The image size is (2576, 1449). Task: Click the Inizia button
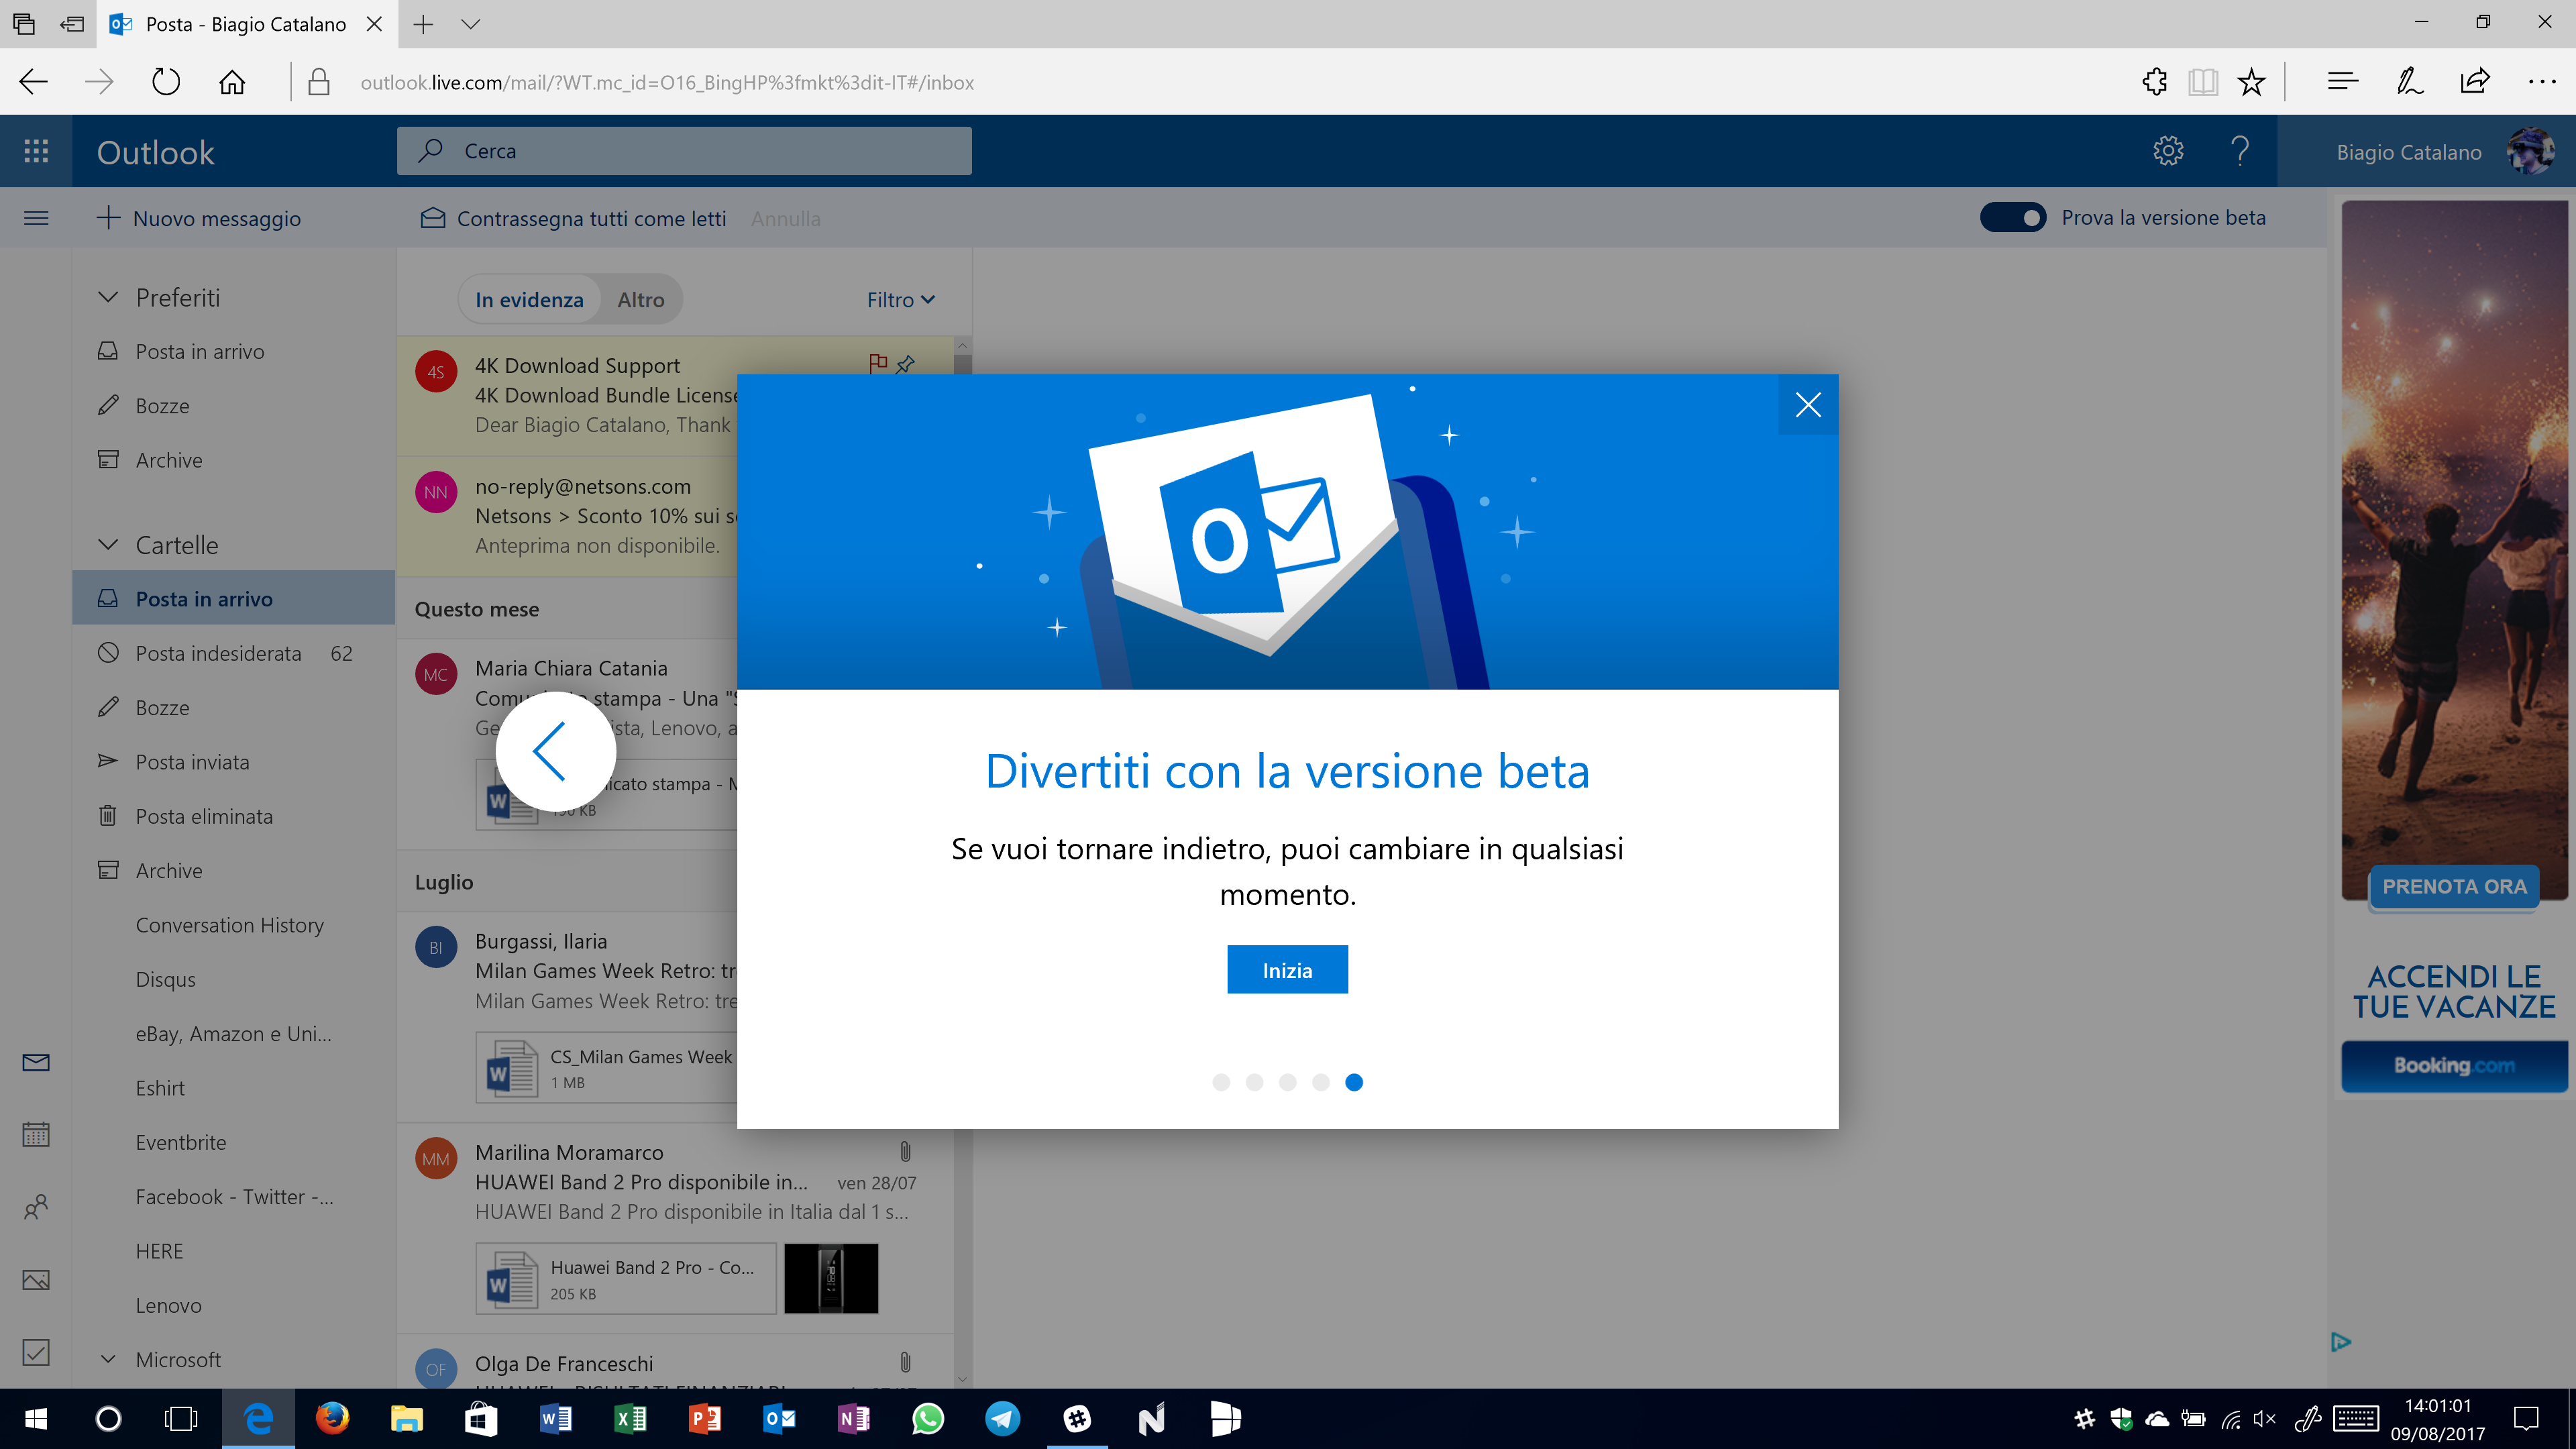1287,970
